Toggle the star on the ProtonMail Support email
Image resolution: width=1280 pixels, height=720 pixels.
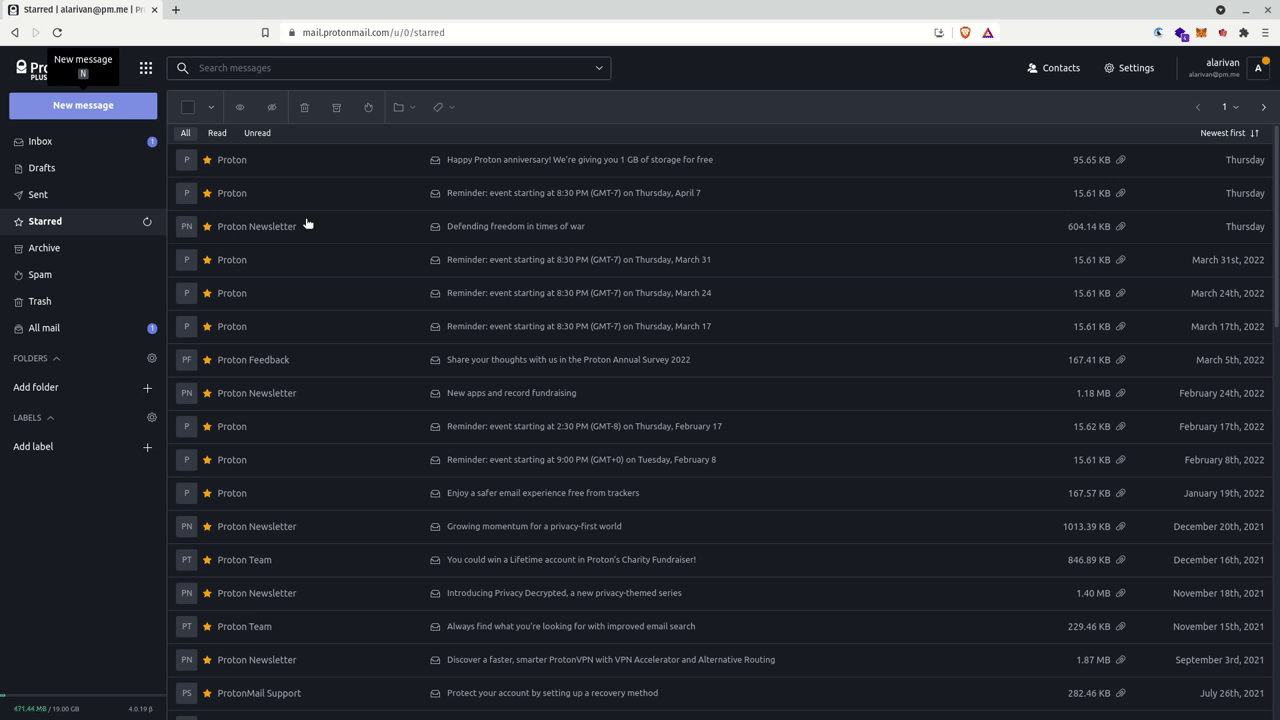pos(206,692)
